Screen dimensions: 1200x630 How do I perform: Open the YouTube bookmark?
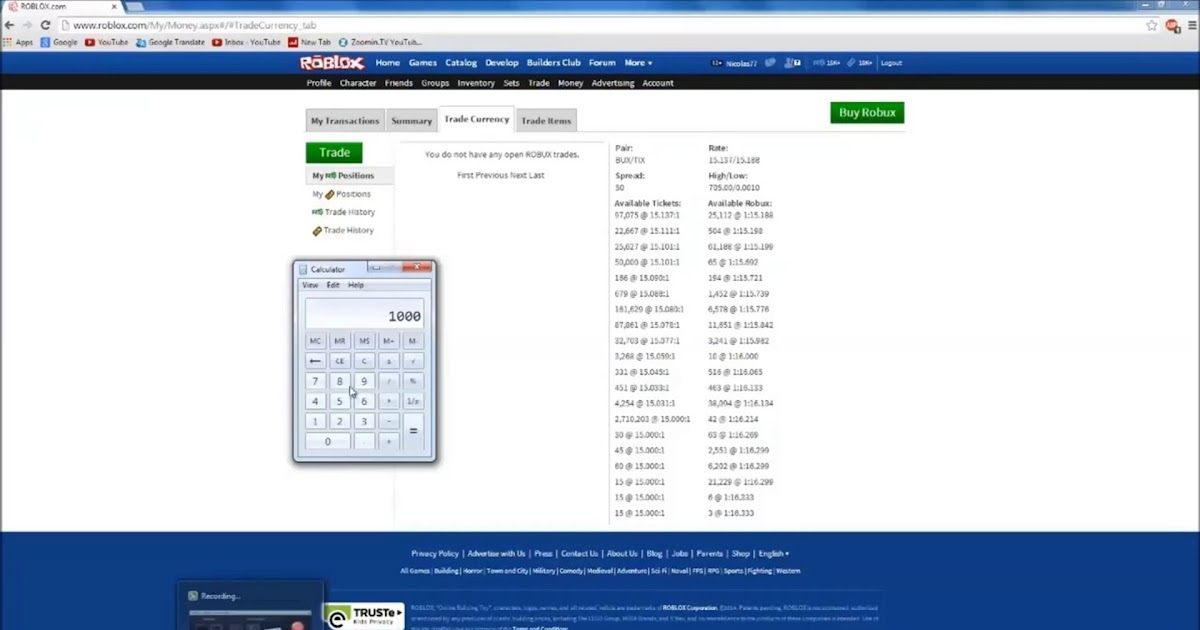[106, 42]
